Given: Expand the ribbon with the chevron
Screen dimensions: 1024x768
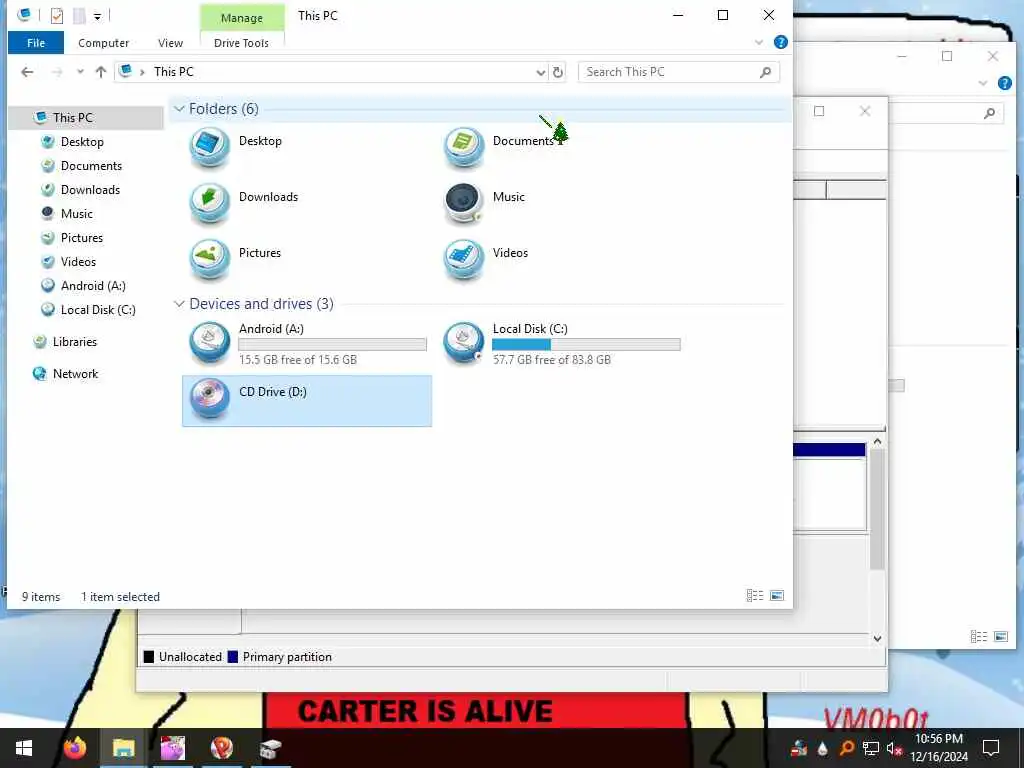Looking at the screenshot, I should point(759,42).
